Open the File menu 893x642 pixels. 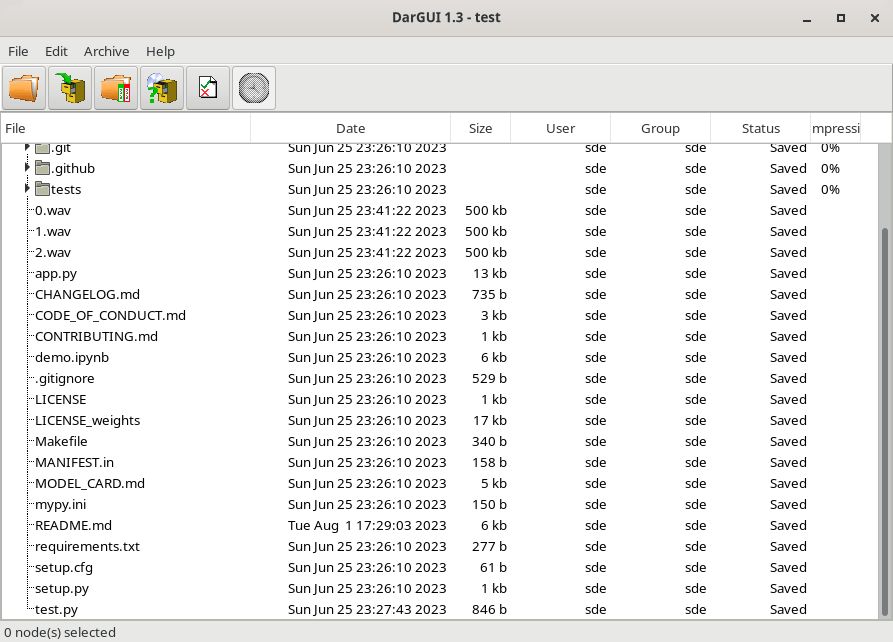coord(18,51)
